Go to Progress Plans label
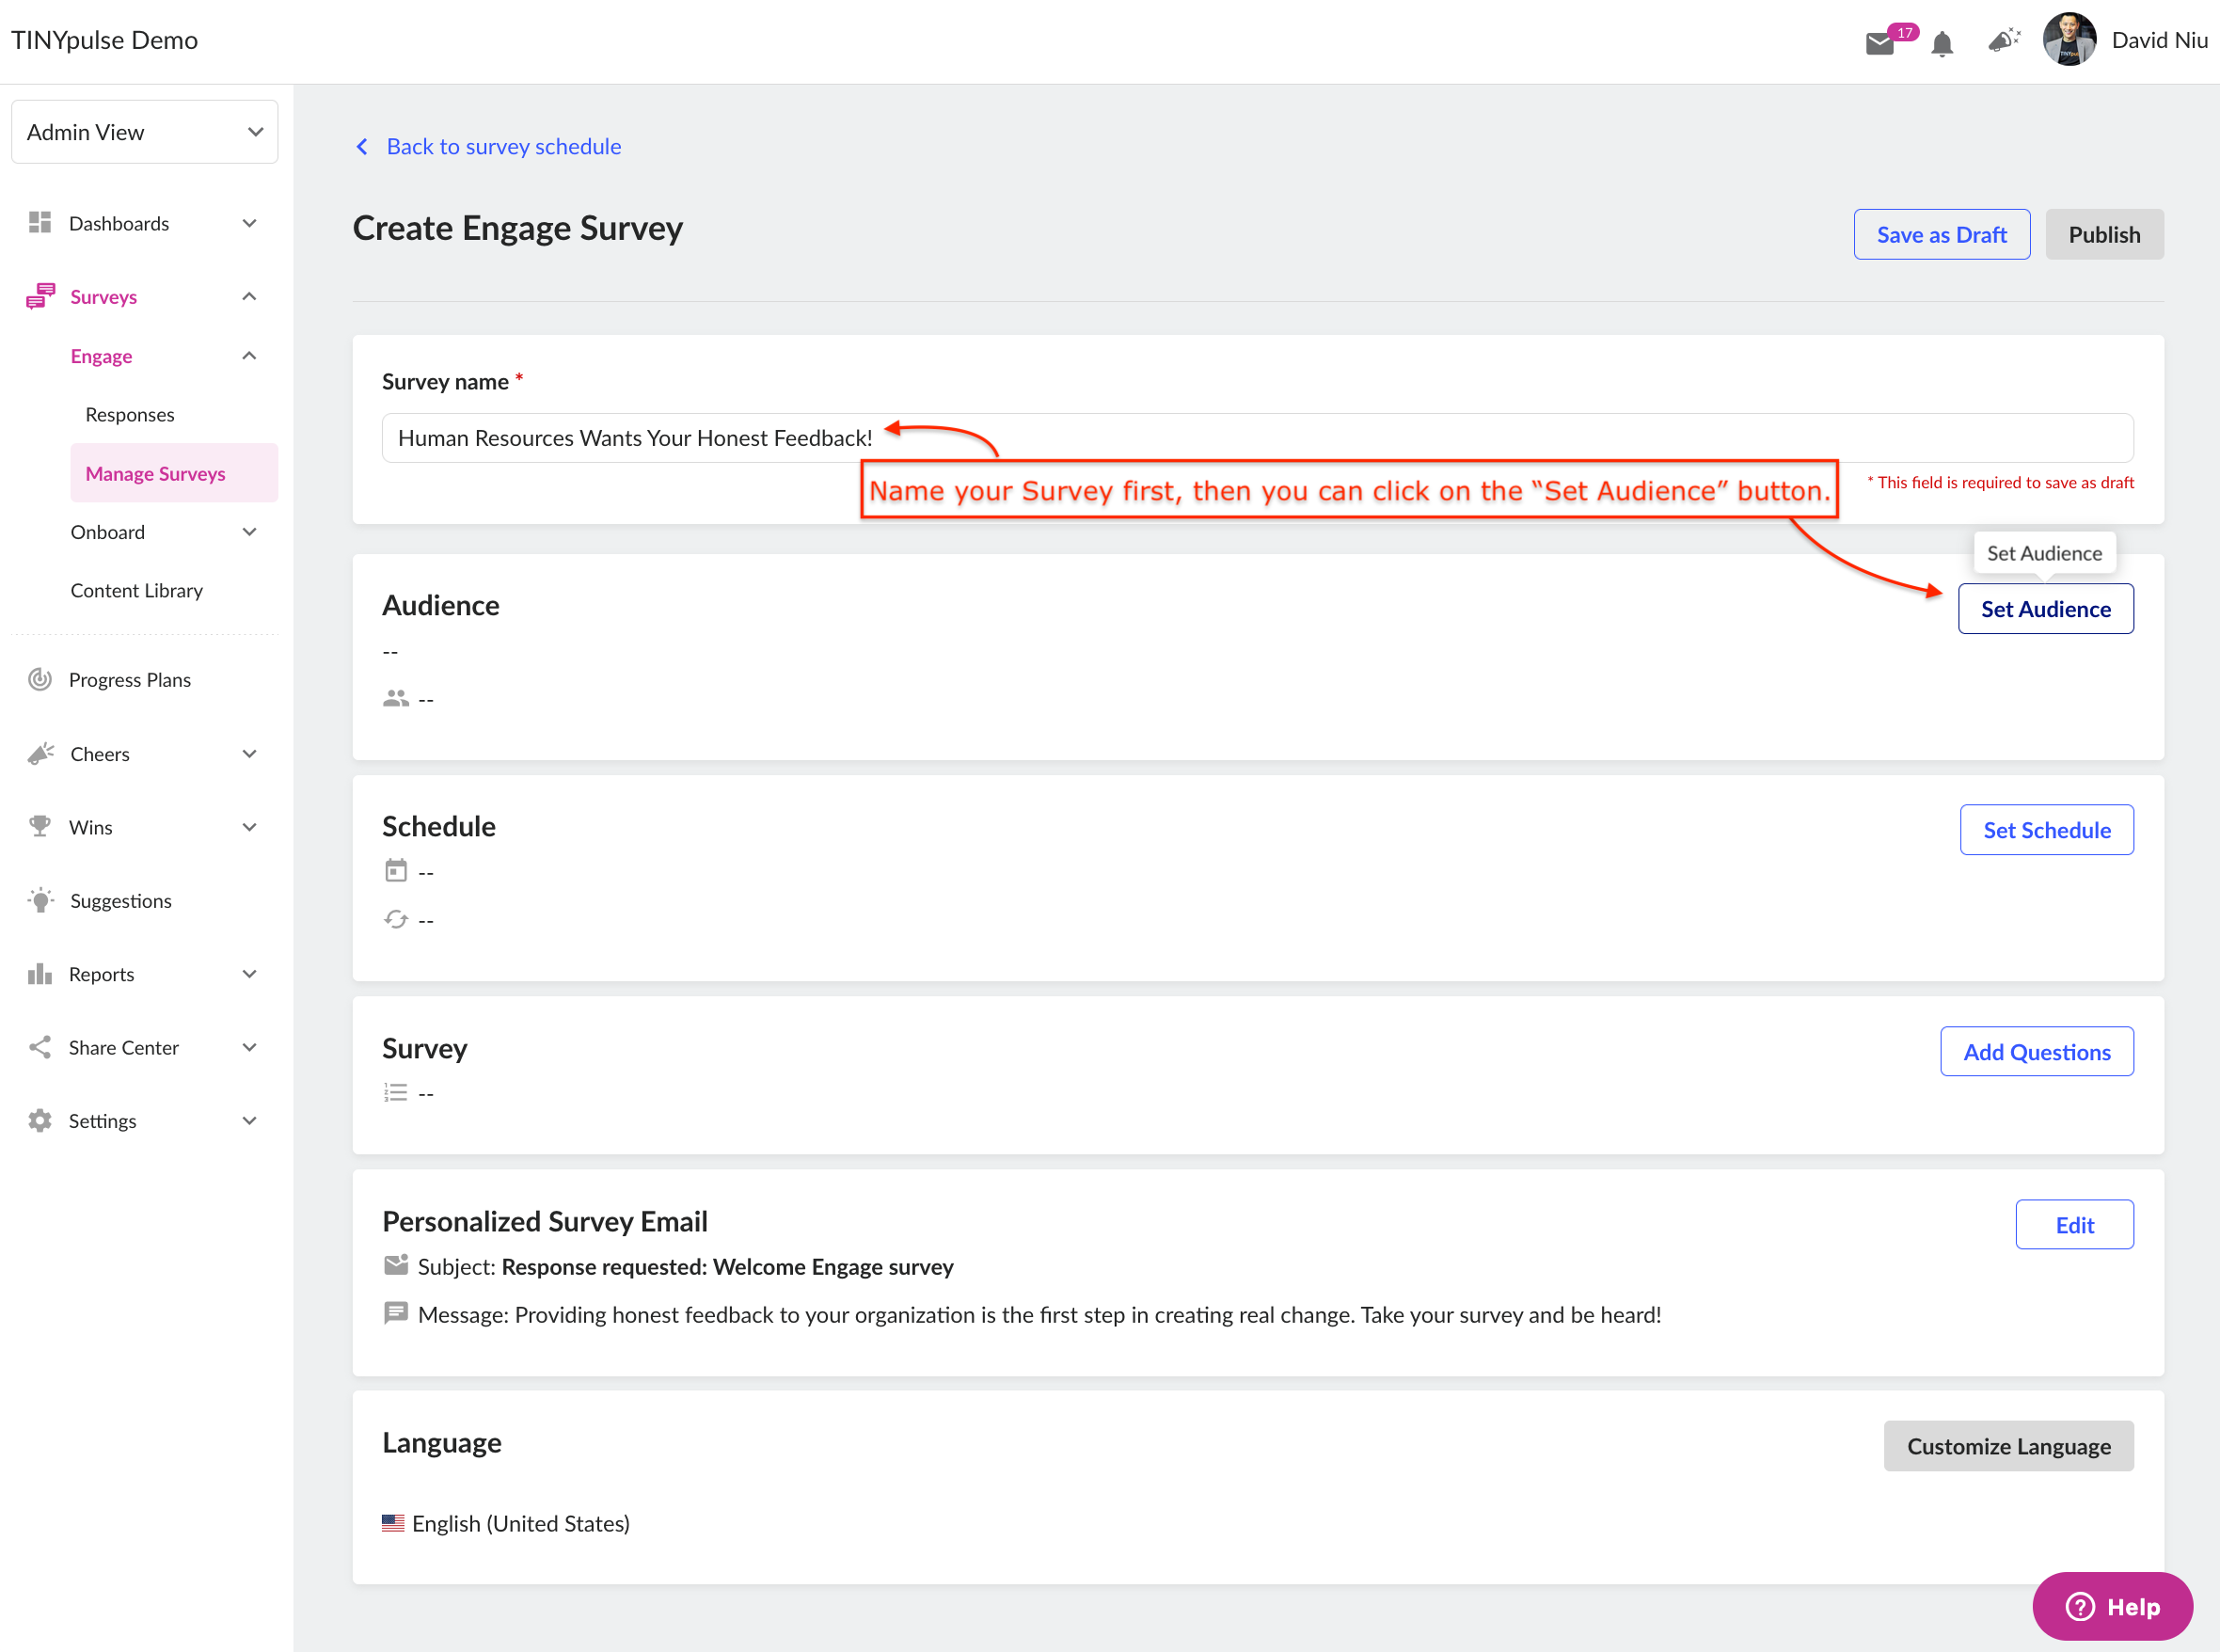This screenshot has width=2220, height=1652. (130, 680)
